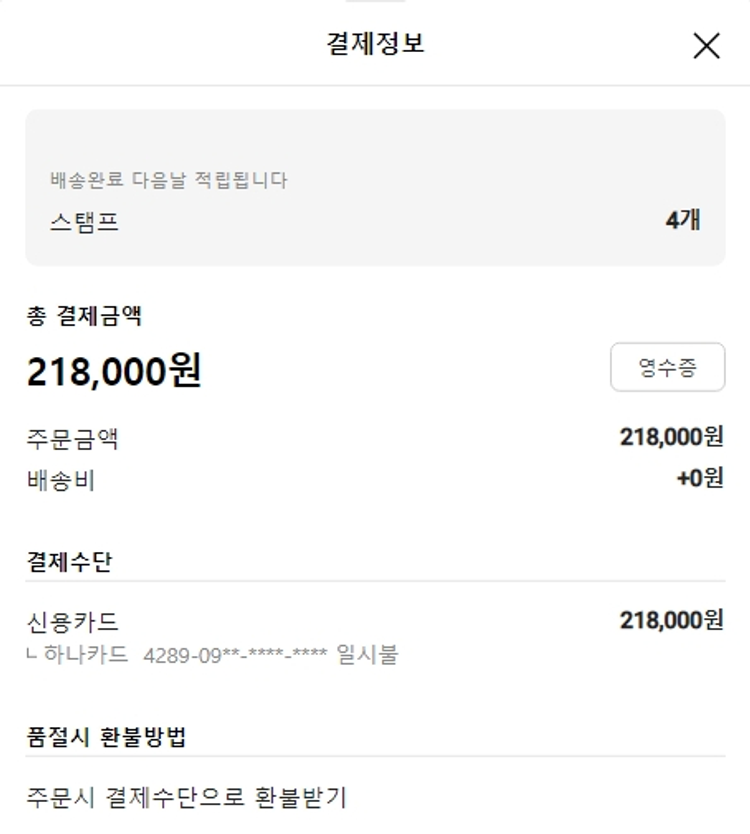Image resolution: width=750 pixels, height=834 pixels.
Task: Click the 주문금액 label
Action: pyautogui.click(x=73, y=438)
